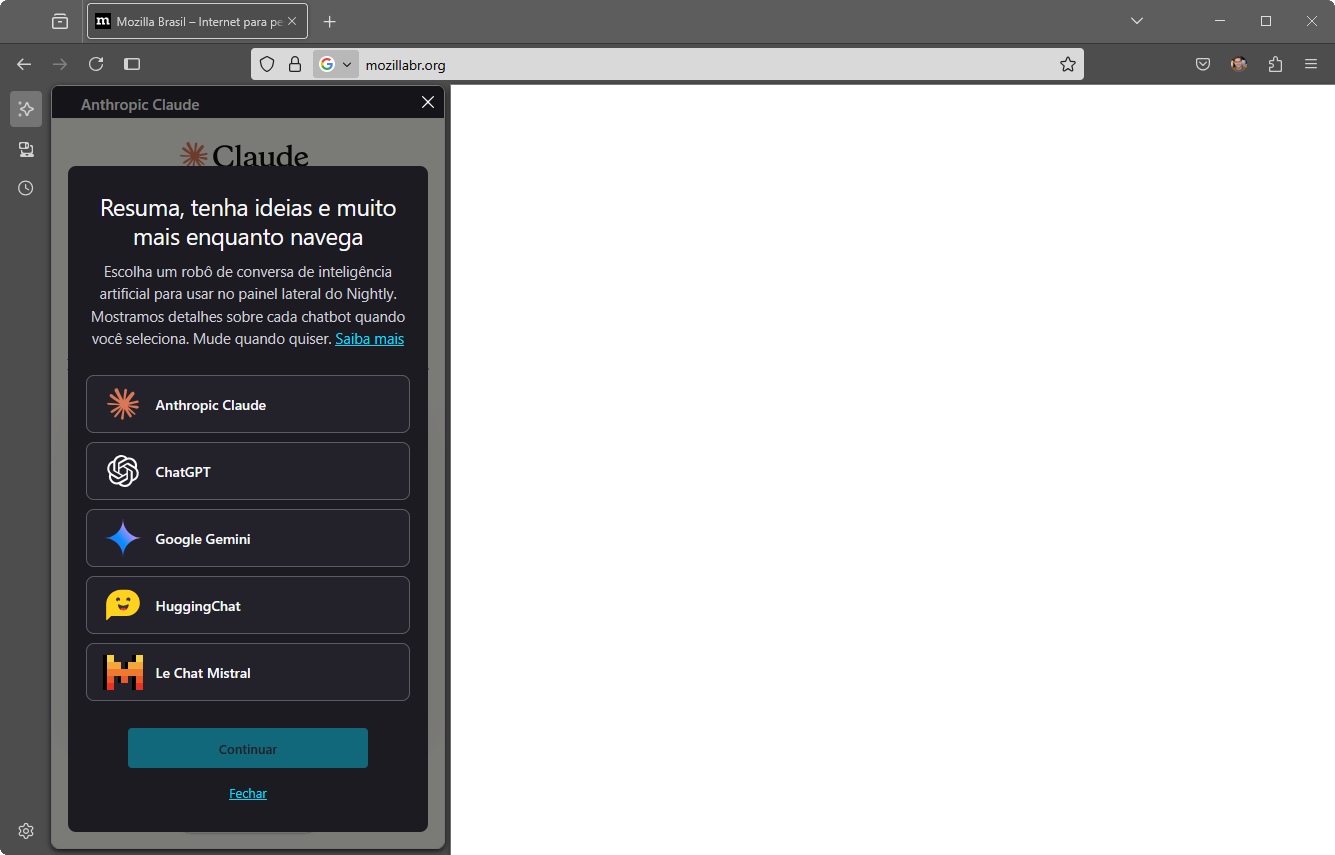The width and height of the screenshot is (1335, 855).
Task: Open the AI chatbot sidebar tool
Action: (26, 109)
